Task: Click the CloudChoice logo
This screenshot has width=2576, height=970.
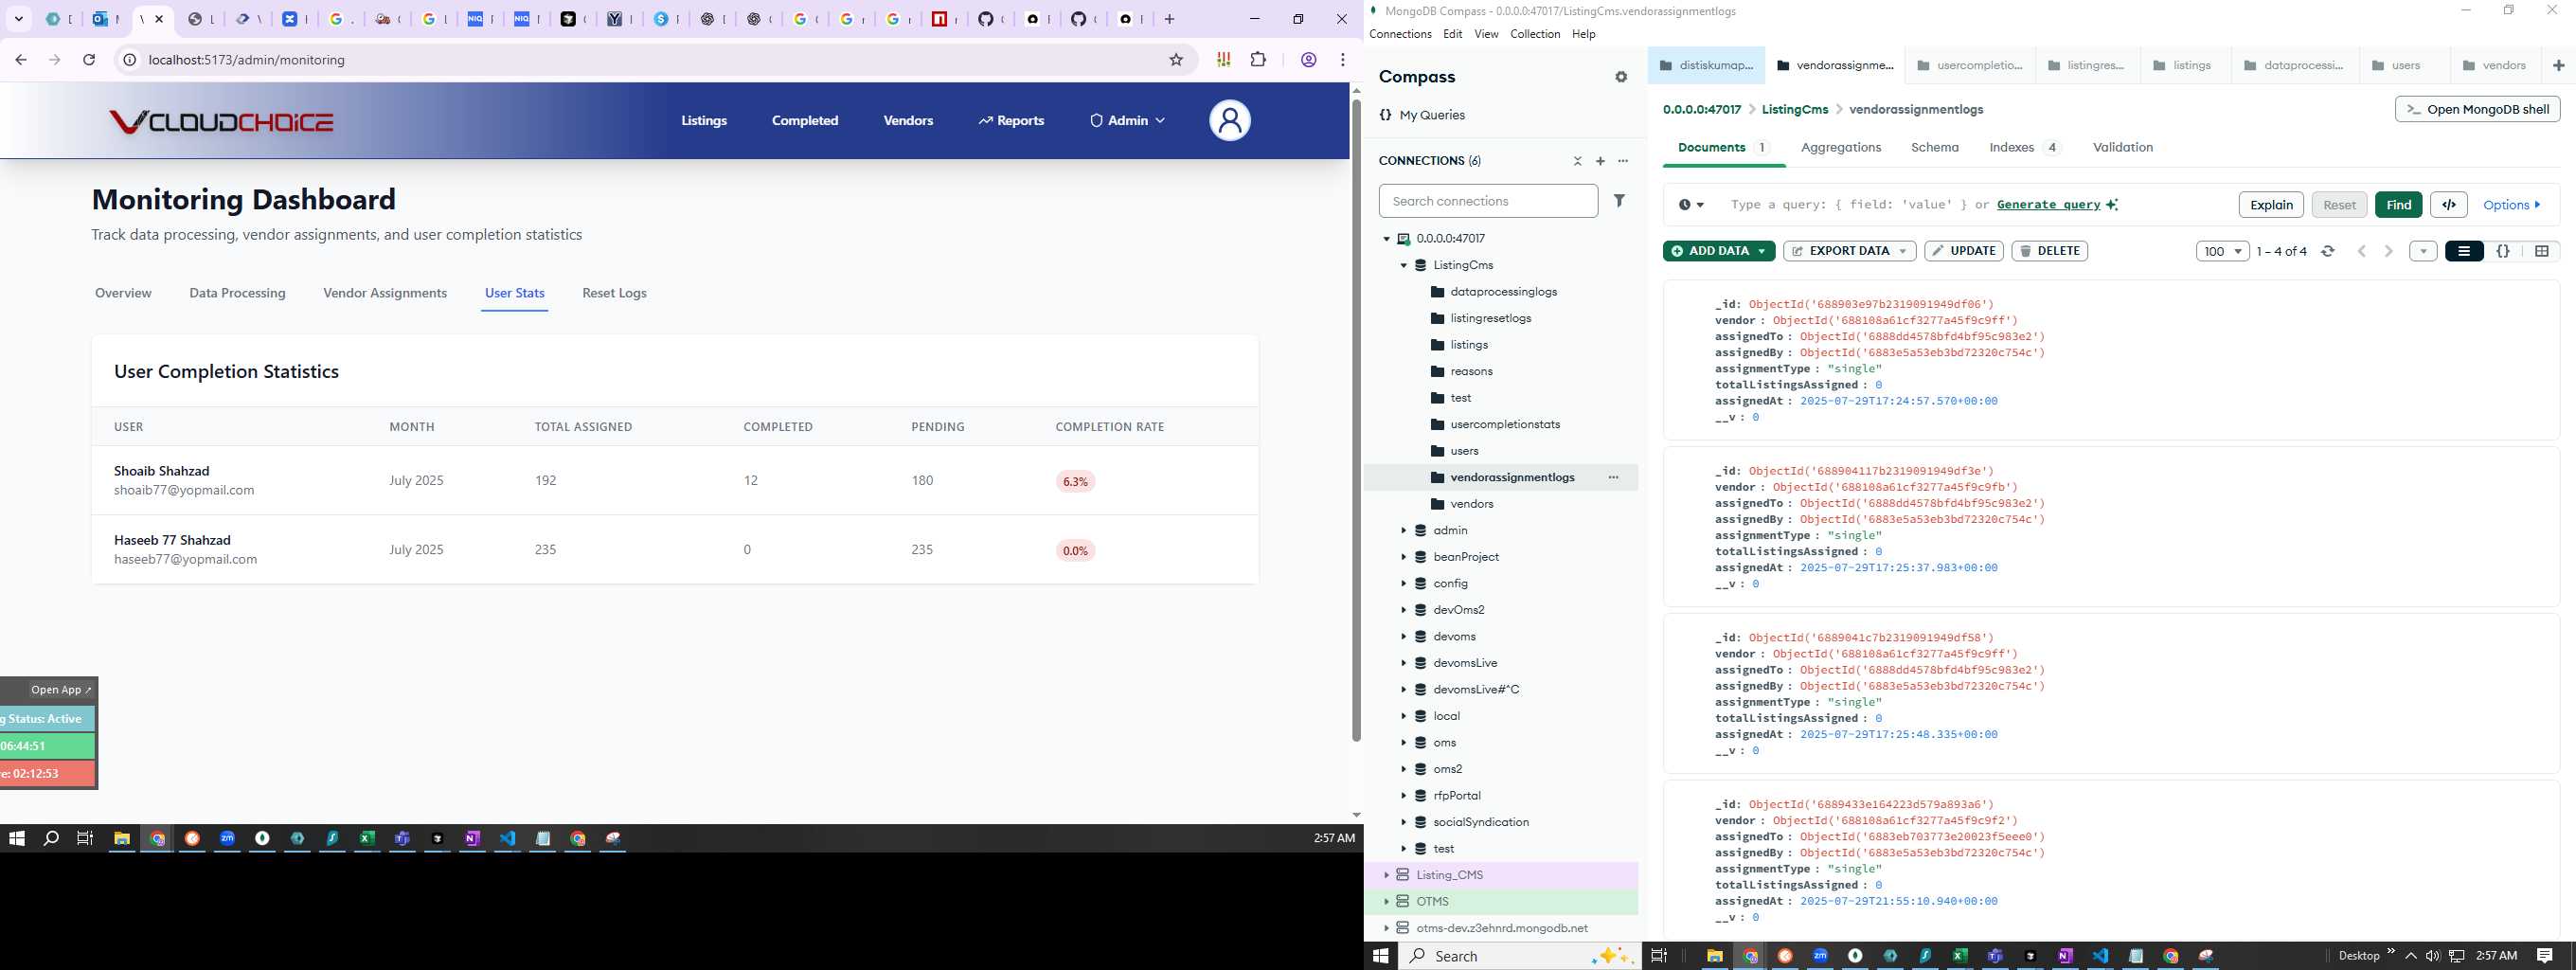Action: click(221, 122)
